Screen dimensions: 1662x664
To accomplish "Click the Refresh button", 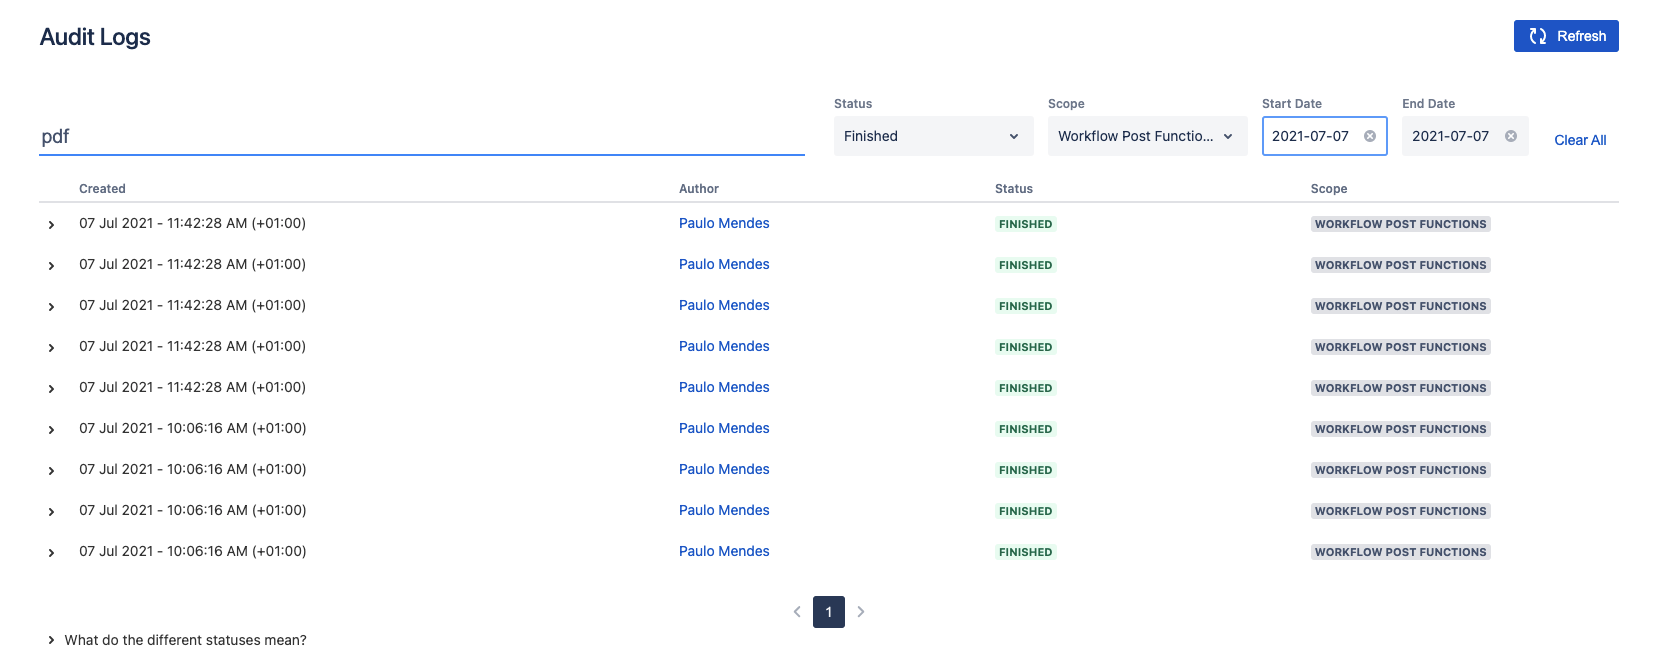I will click(x=1565, y=36).
